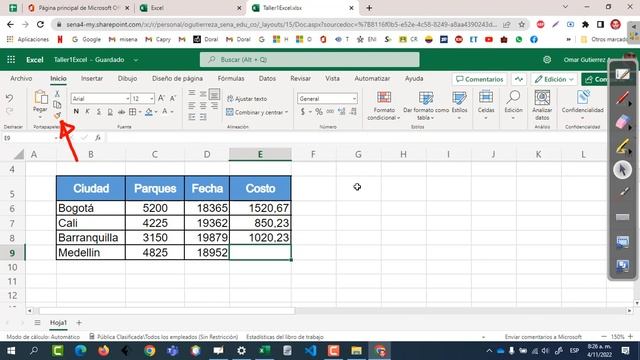Click the app launcher grid icon
640x360 pixels.
point(11,60)
